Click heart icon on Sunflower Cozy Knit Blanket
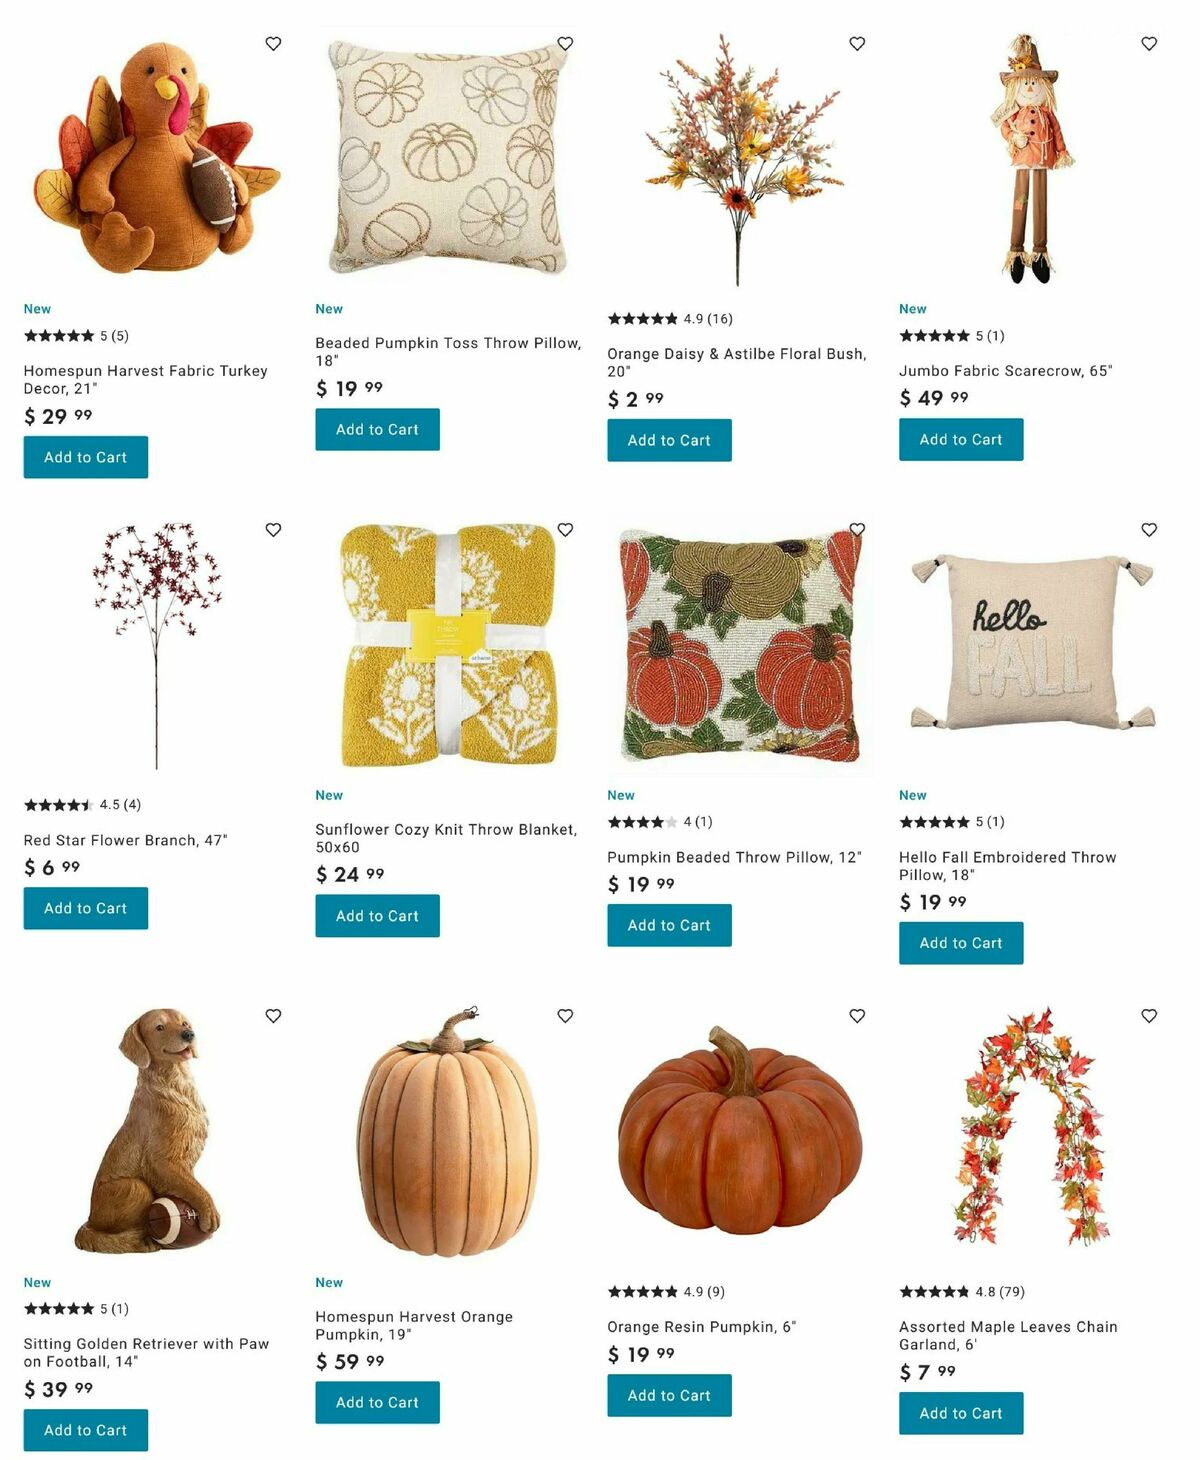Image resolution: width=1200 pixels, height=1460 pixels. (565, 530)
